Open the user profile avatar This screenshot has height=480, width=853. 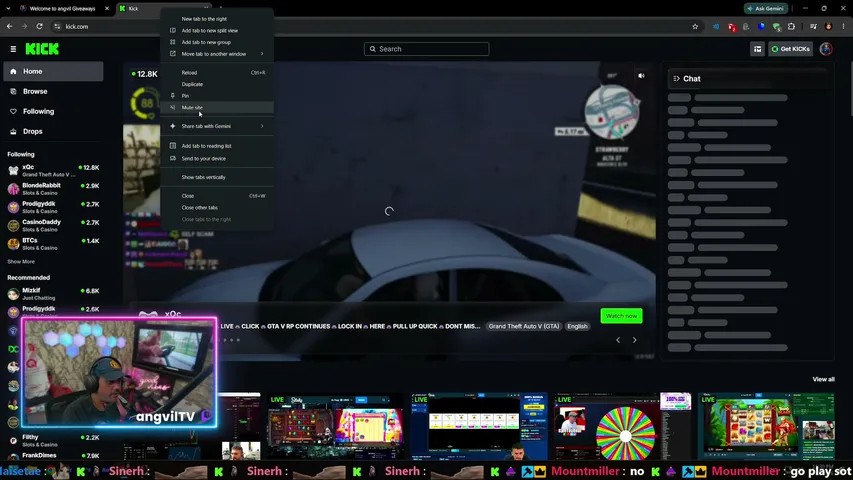point(826,49)
